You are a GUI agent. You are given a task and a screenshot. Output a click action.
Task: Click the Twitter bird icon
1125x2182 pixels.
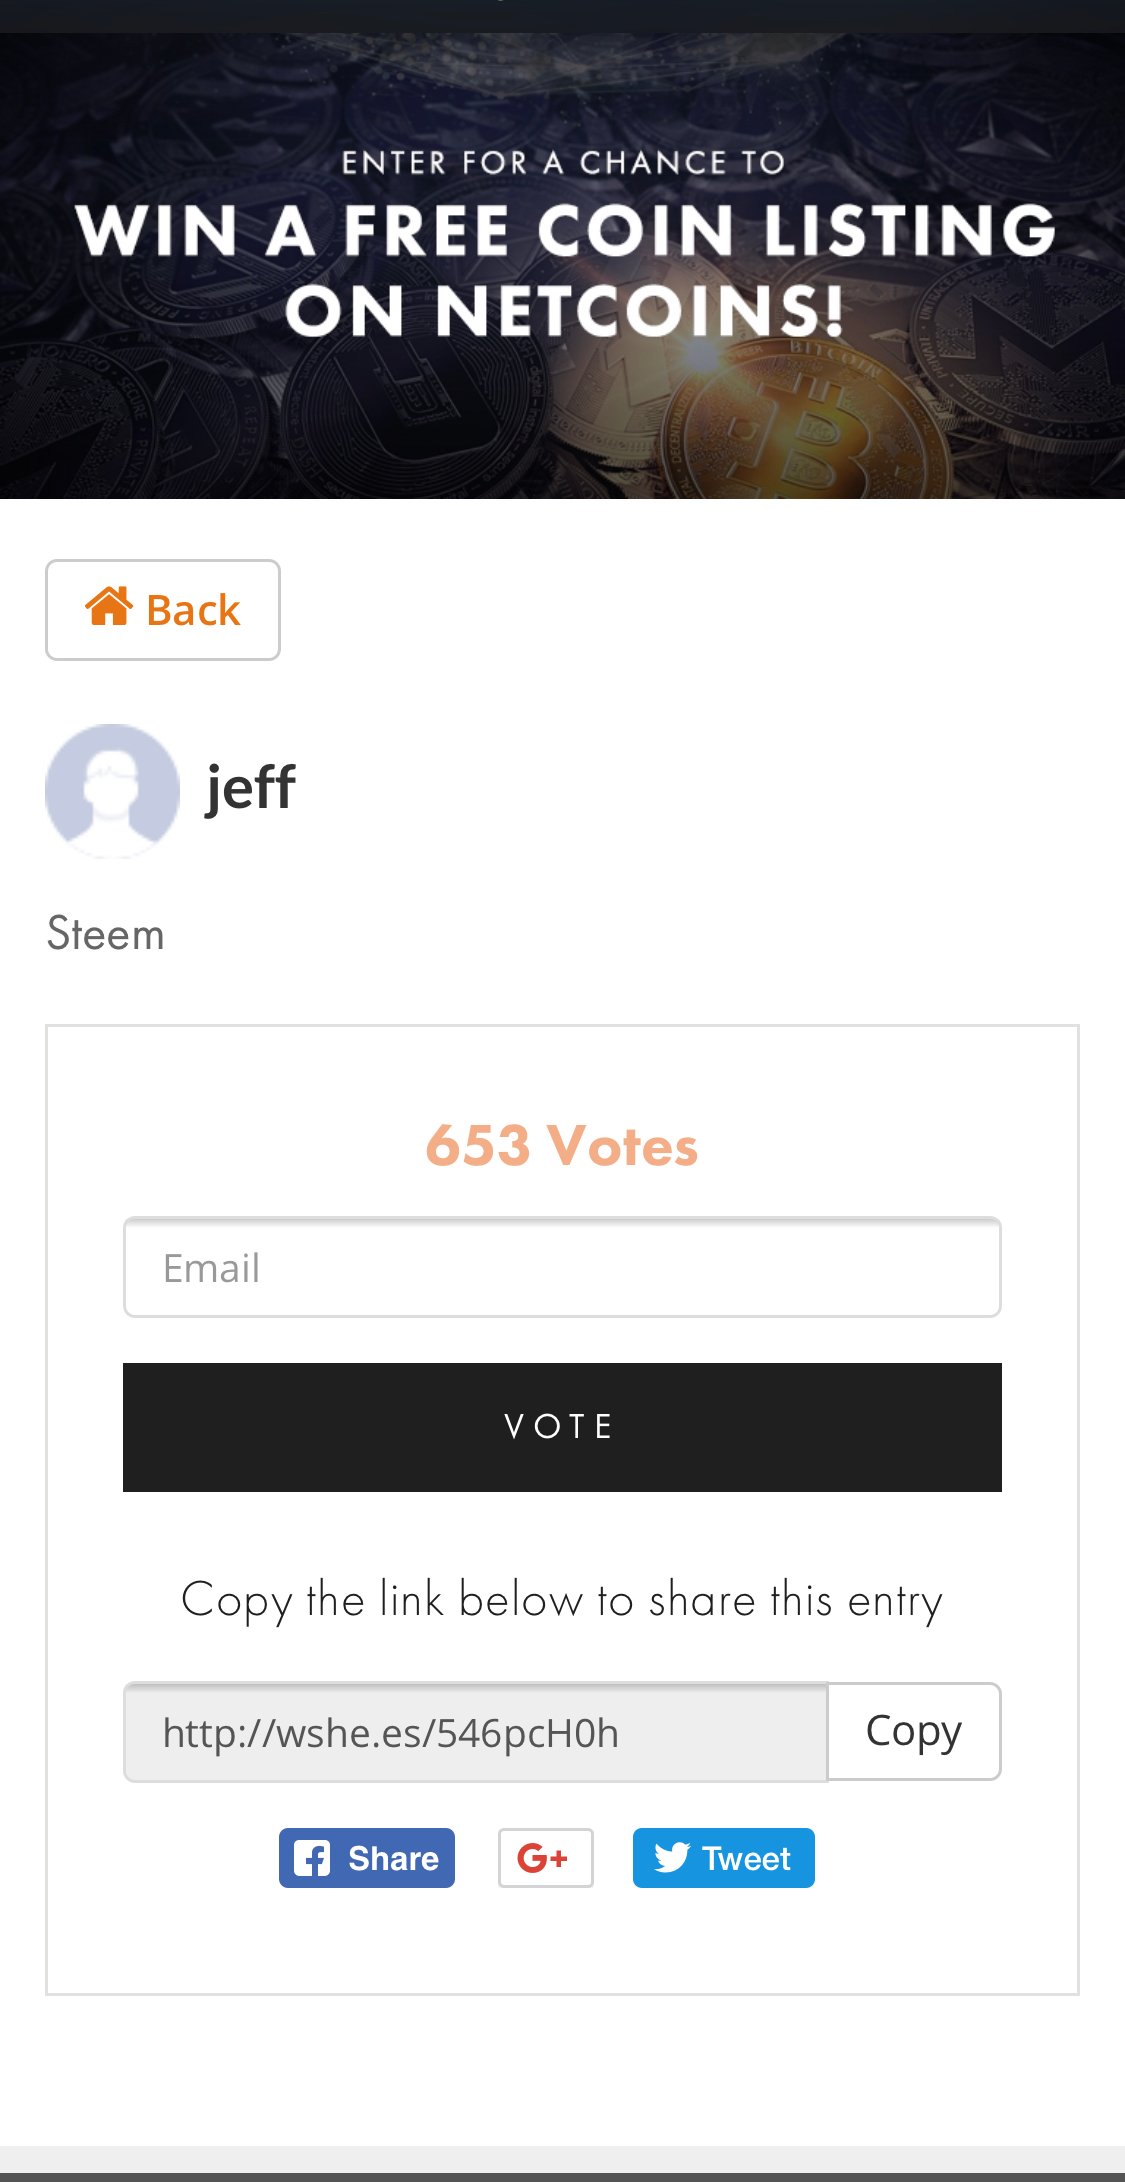point(671,1858)
